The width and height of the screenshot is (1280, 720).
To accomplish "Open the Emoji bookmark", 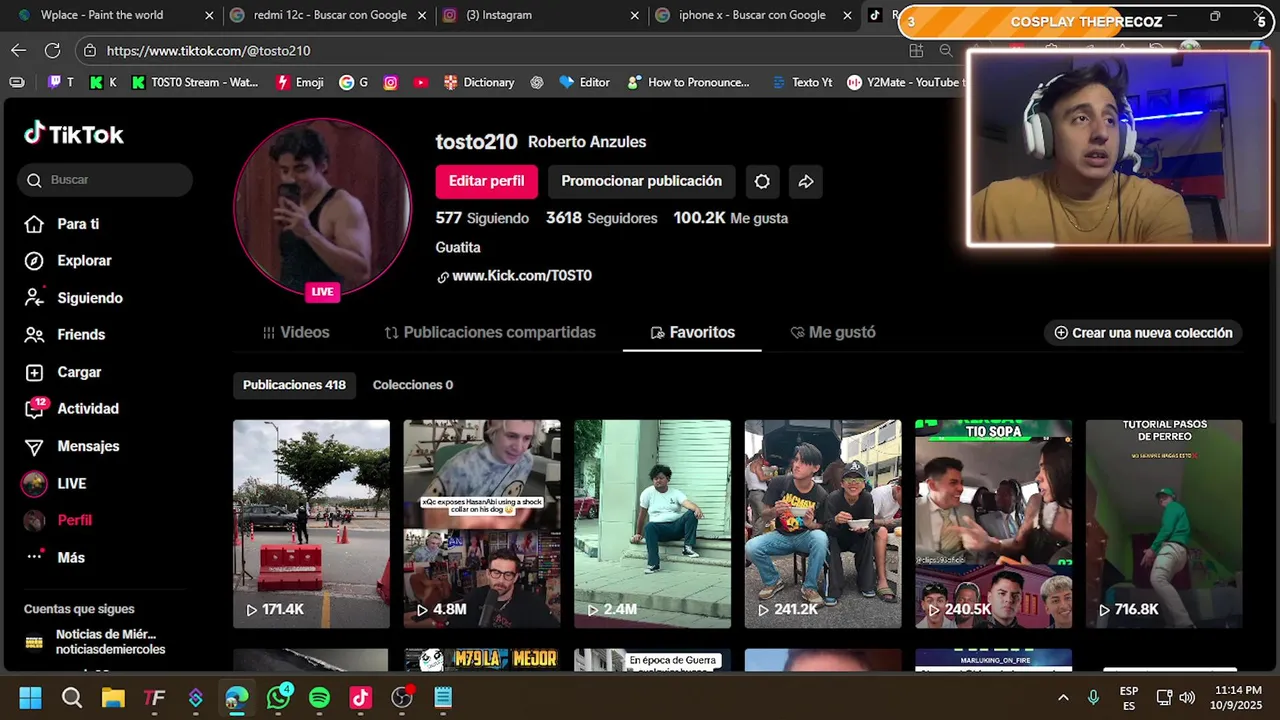I will pos(300,82).
